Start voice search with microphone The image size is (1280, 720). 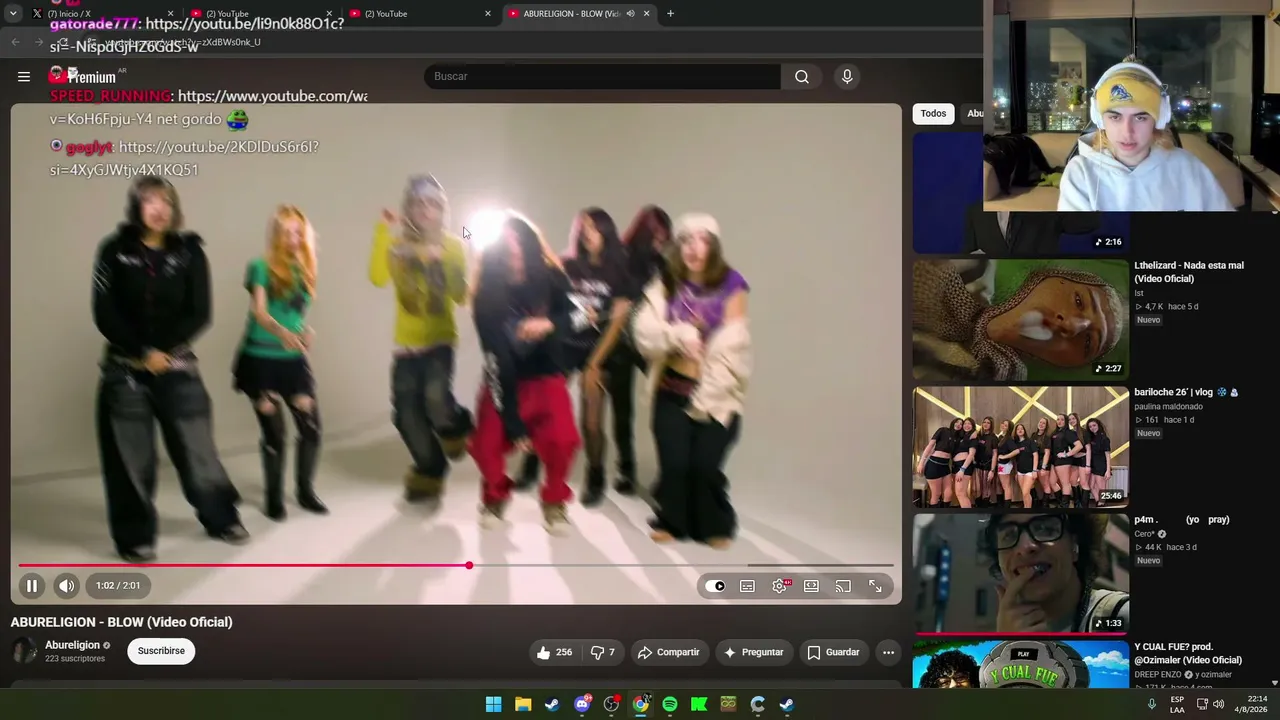pos(847,76)
